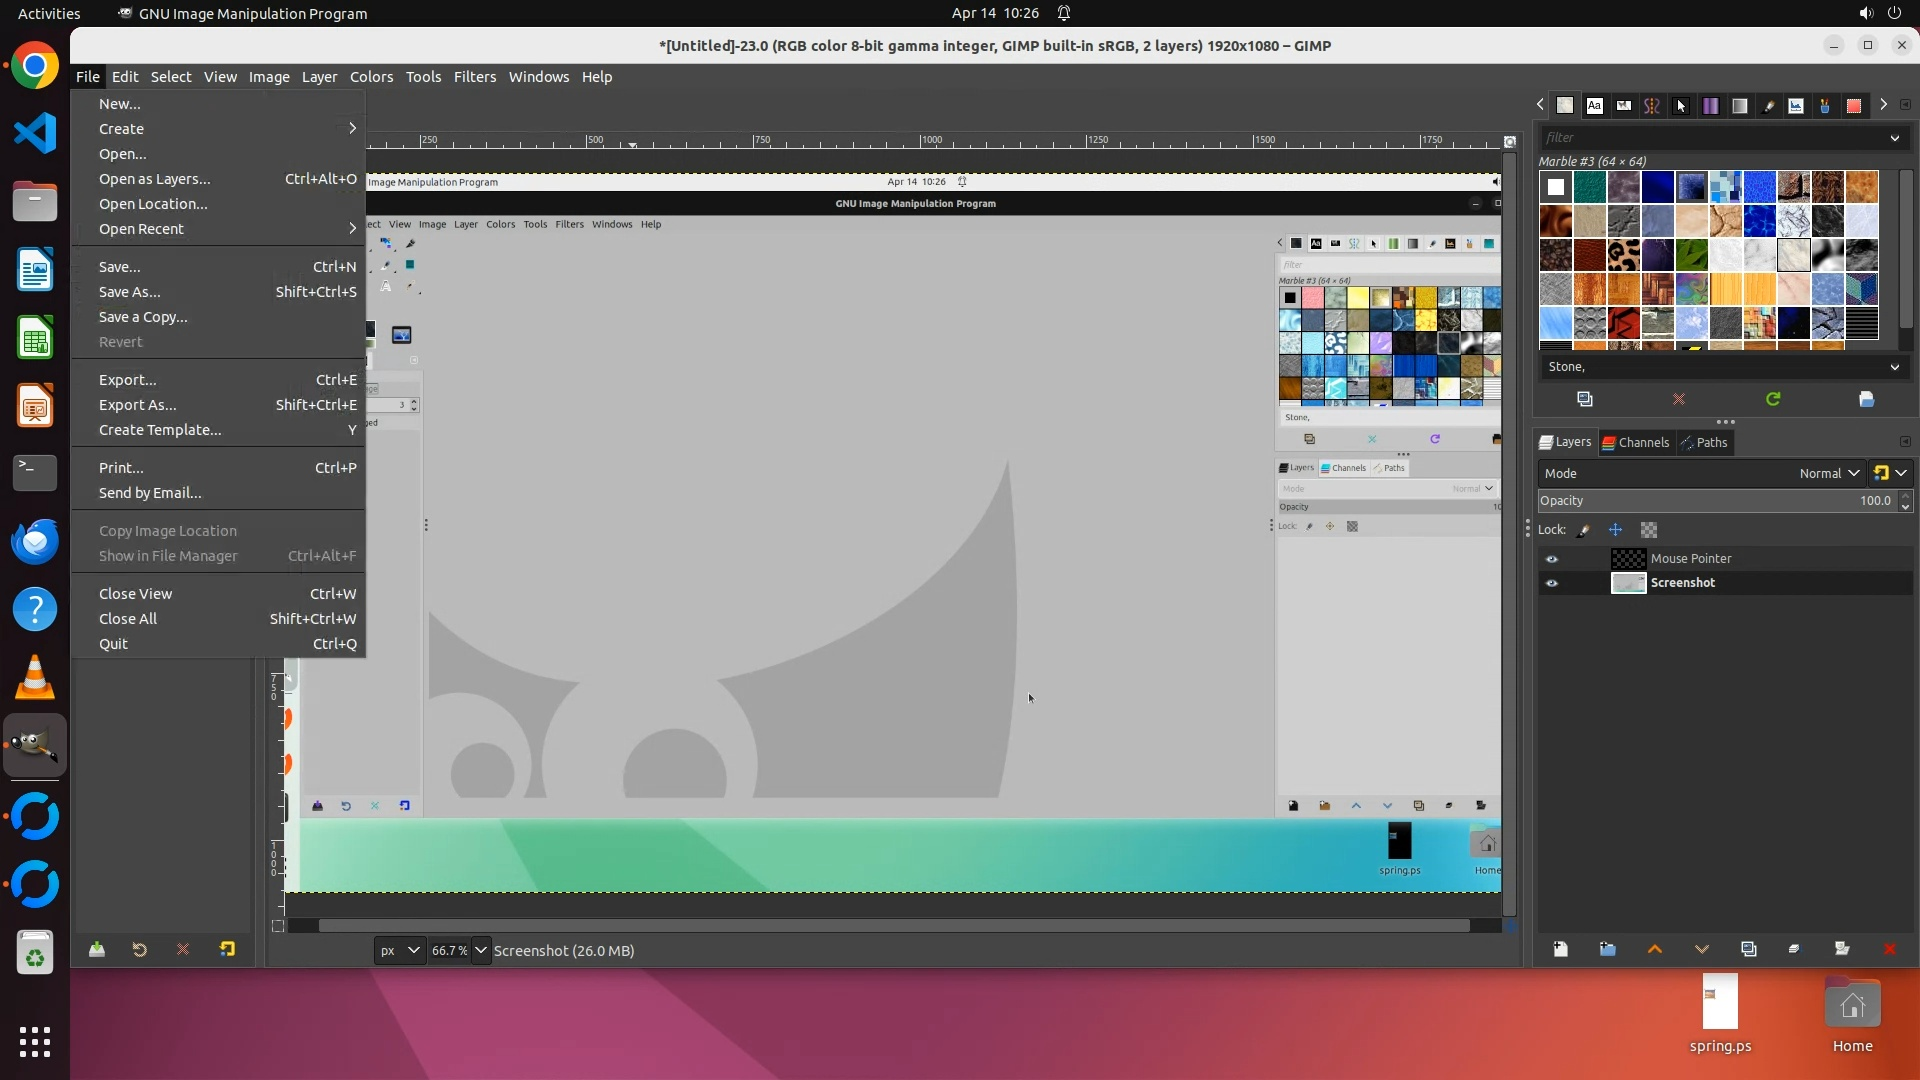Hide the Mouse Pointer layer eye icon
Screen dimensions: 1920x1080
[x=1552, y=559]
